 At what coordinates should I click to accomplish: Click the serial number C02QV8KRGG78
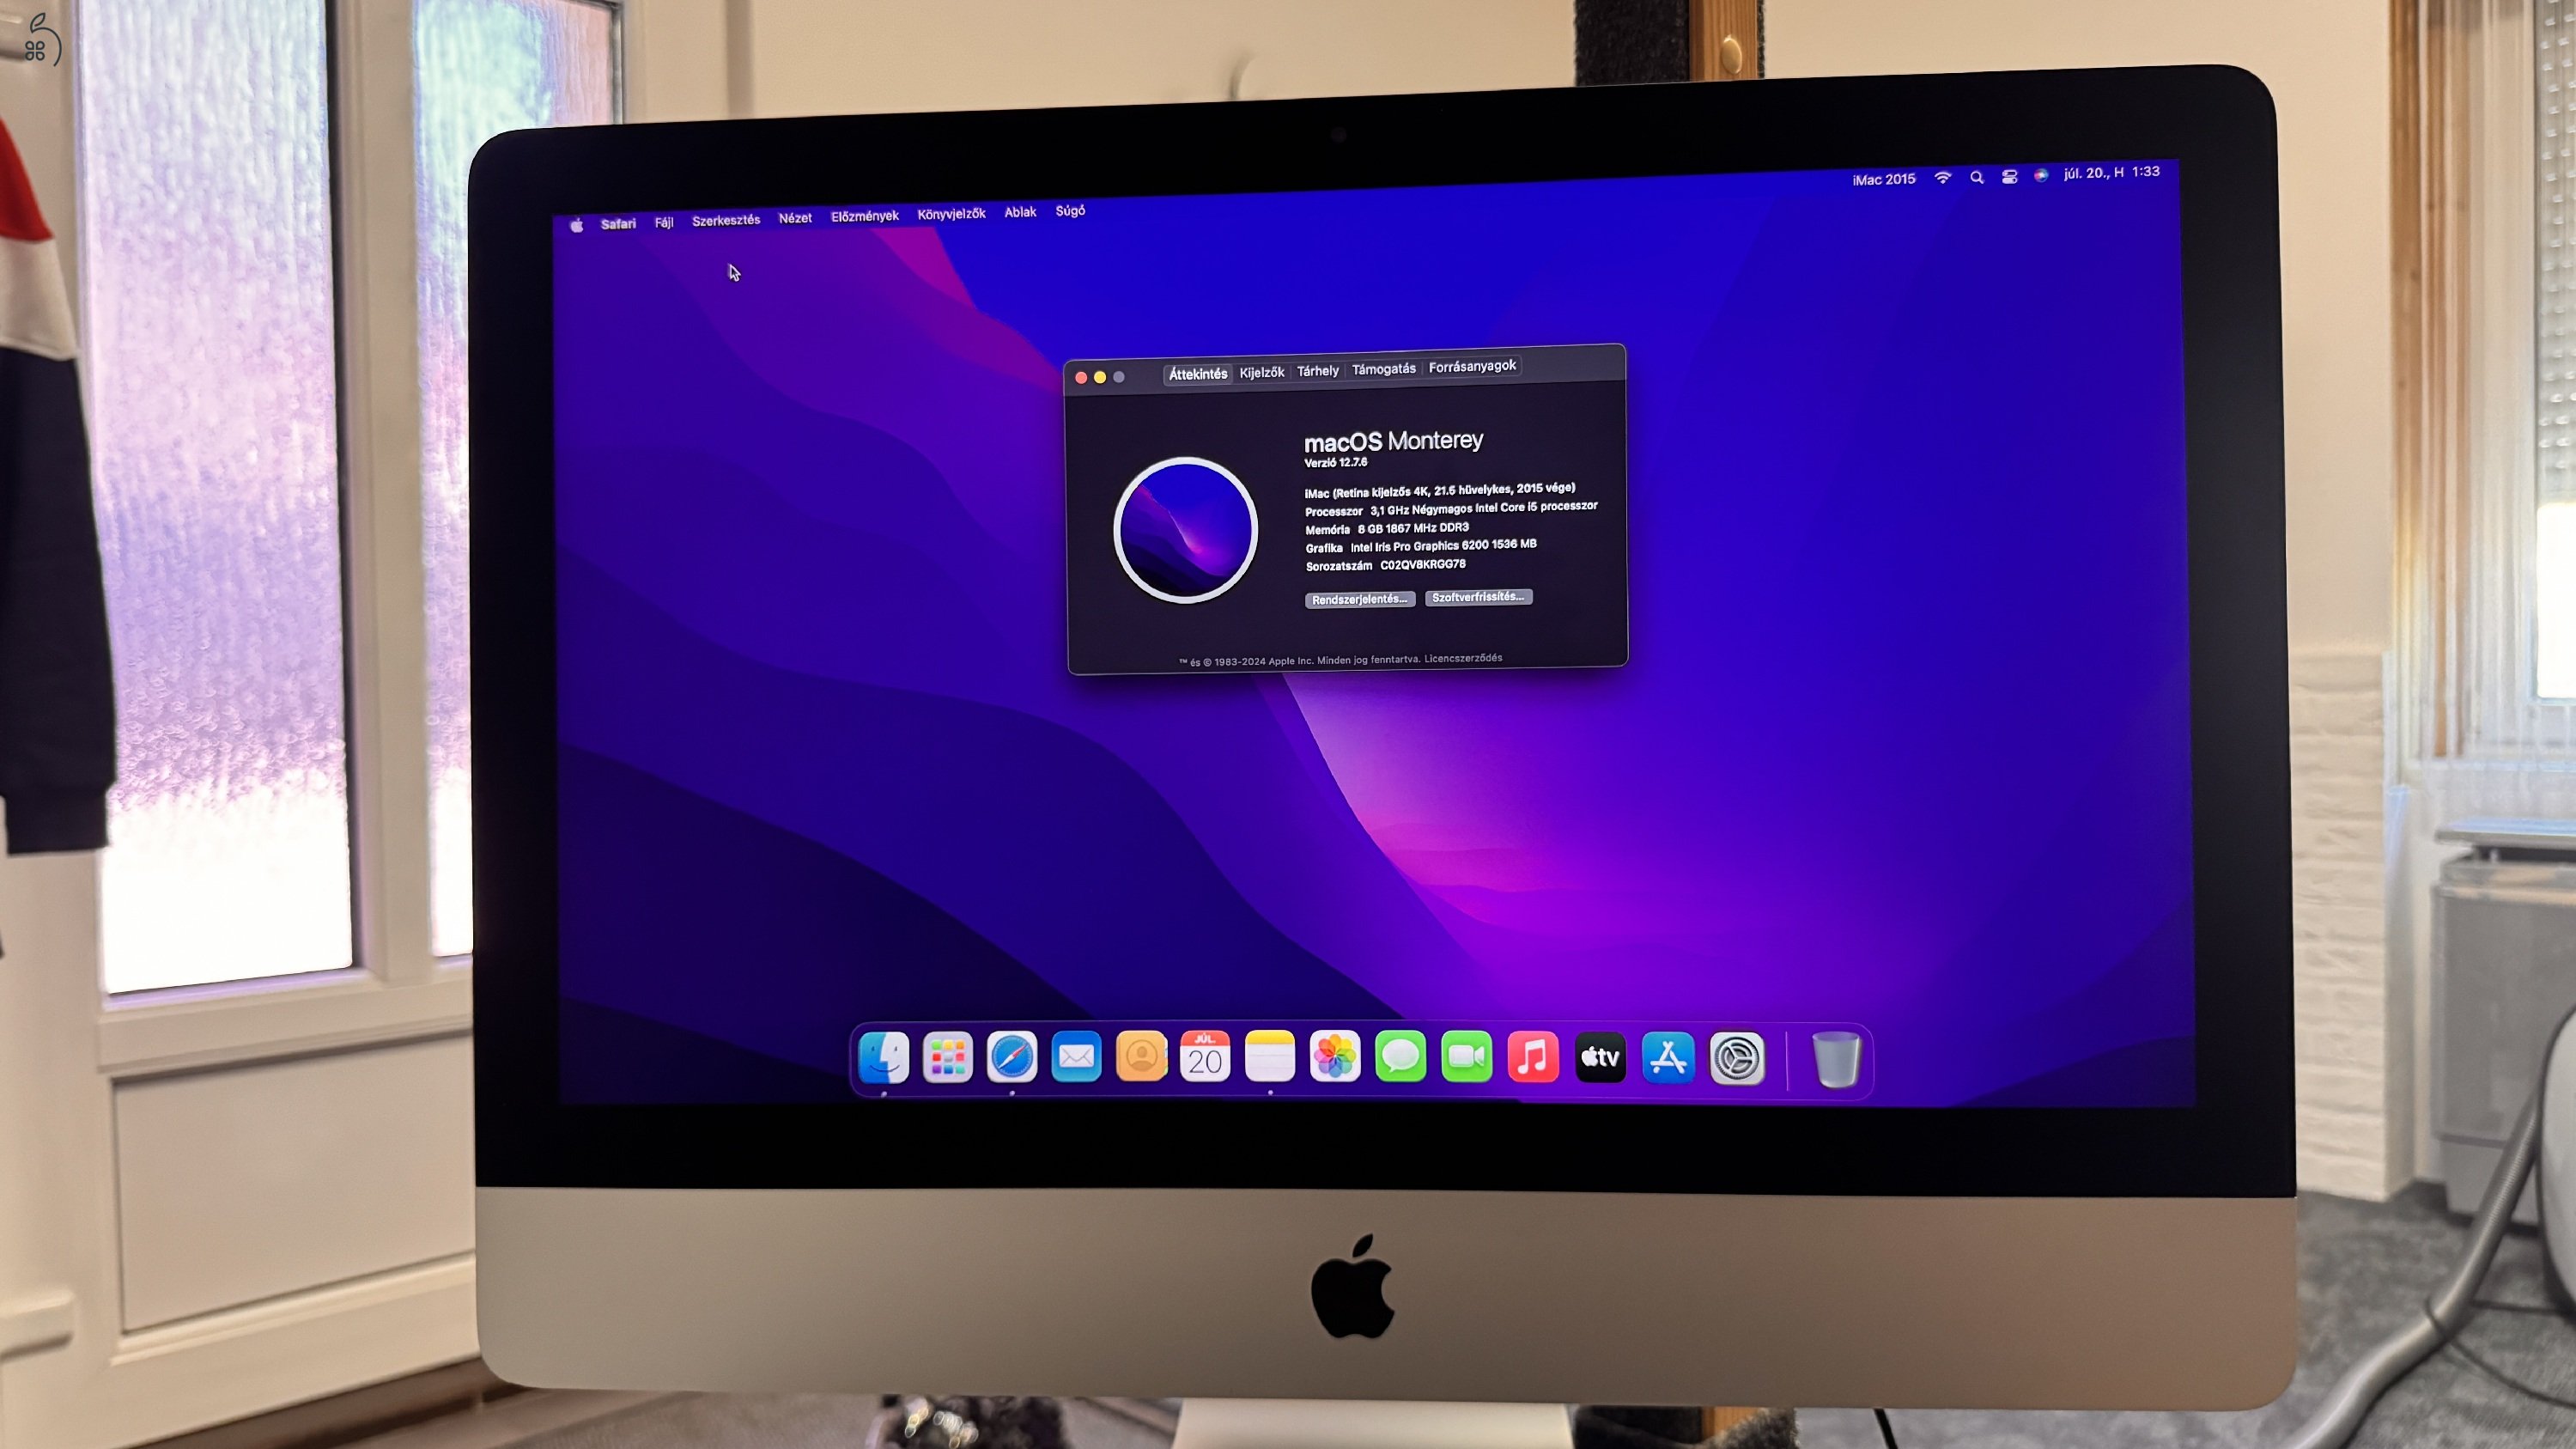(x=1423, y=565)
